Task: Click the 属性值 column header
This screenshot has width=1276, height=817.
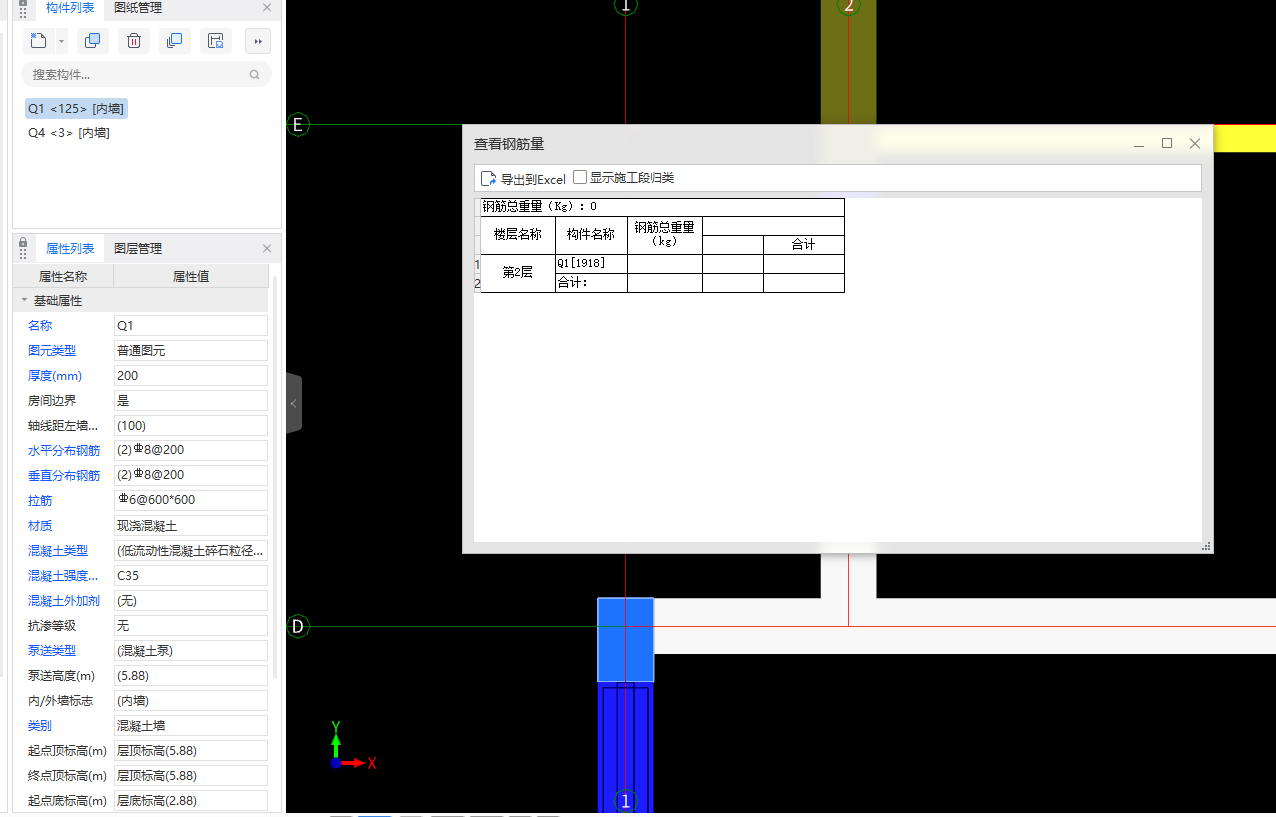Action: [191, 276]
